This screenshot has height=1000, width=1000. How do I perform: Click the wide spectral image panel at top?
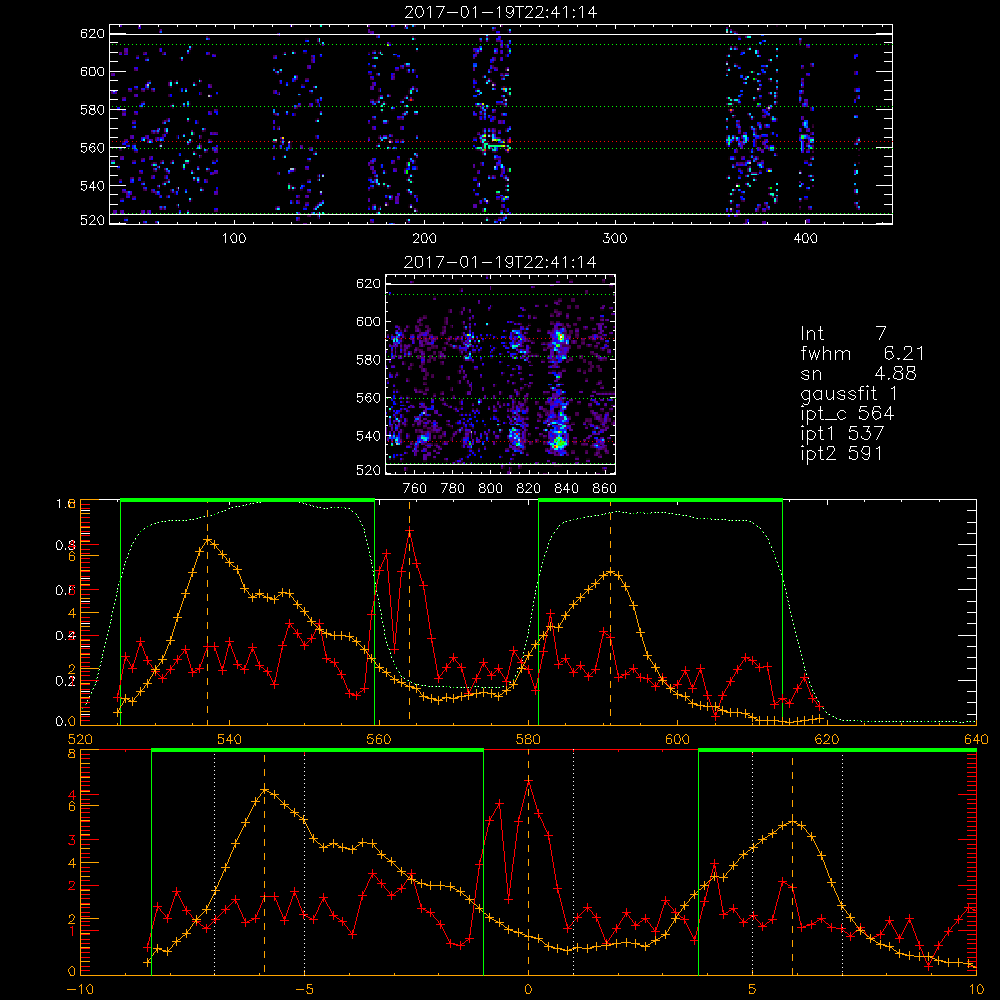[x=501, y=124]
